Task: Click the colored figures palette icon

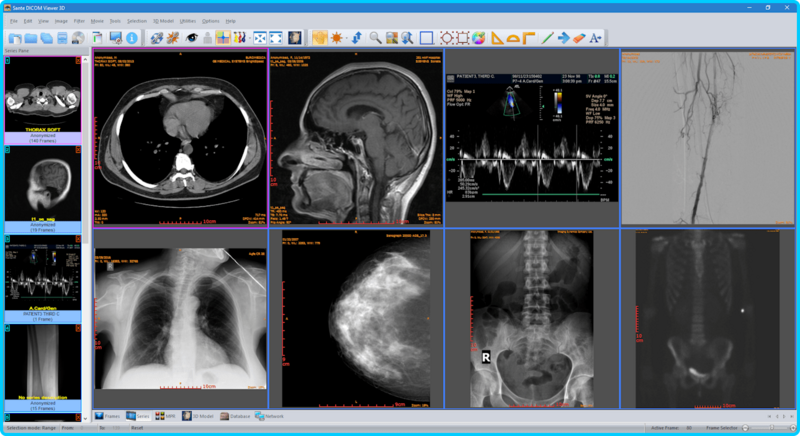Action: [239, 38]
